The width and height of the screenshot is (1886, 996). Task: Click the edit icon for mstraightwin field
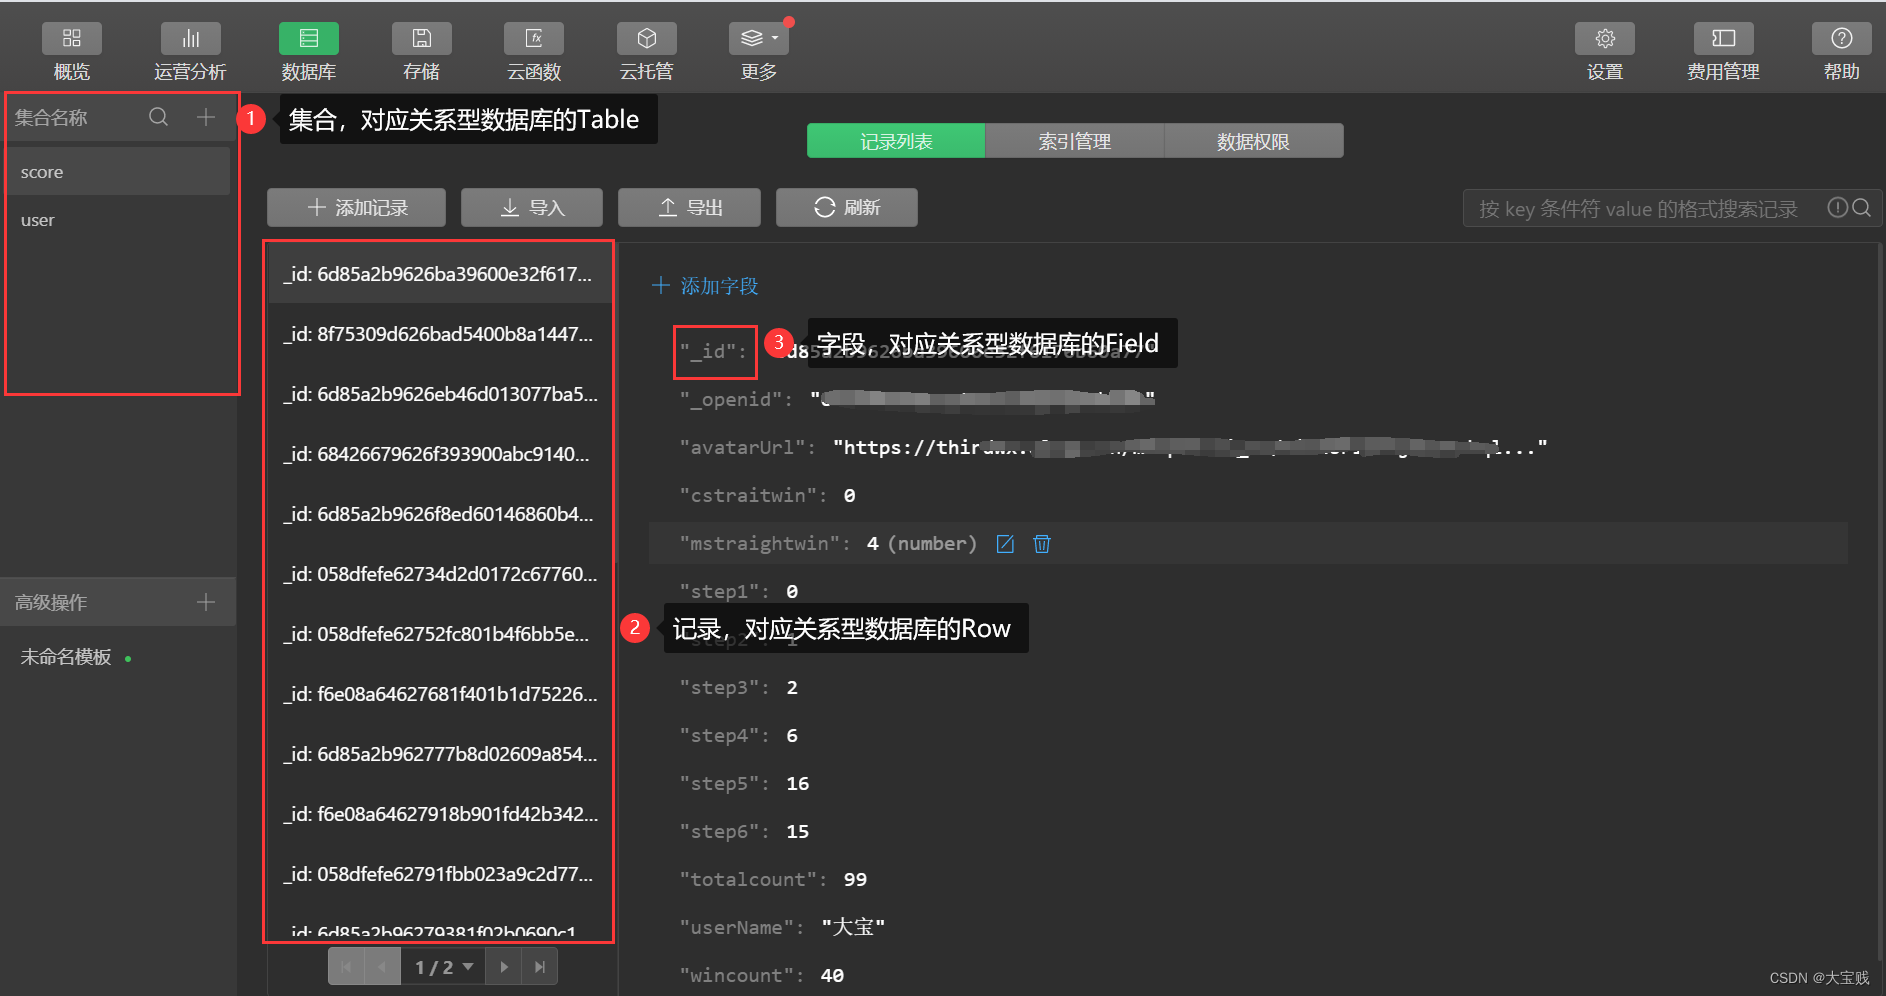click(1005, 544)
